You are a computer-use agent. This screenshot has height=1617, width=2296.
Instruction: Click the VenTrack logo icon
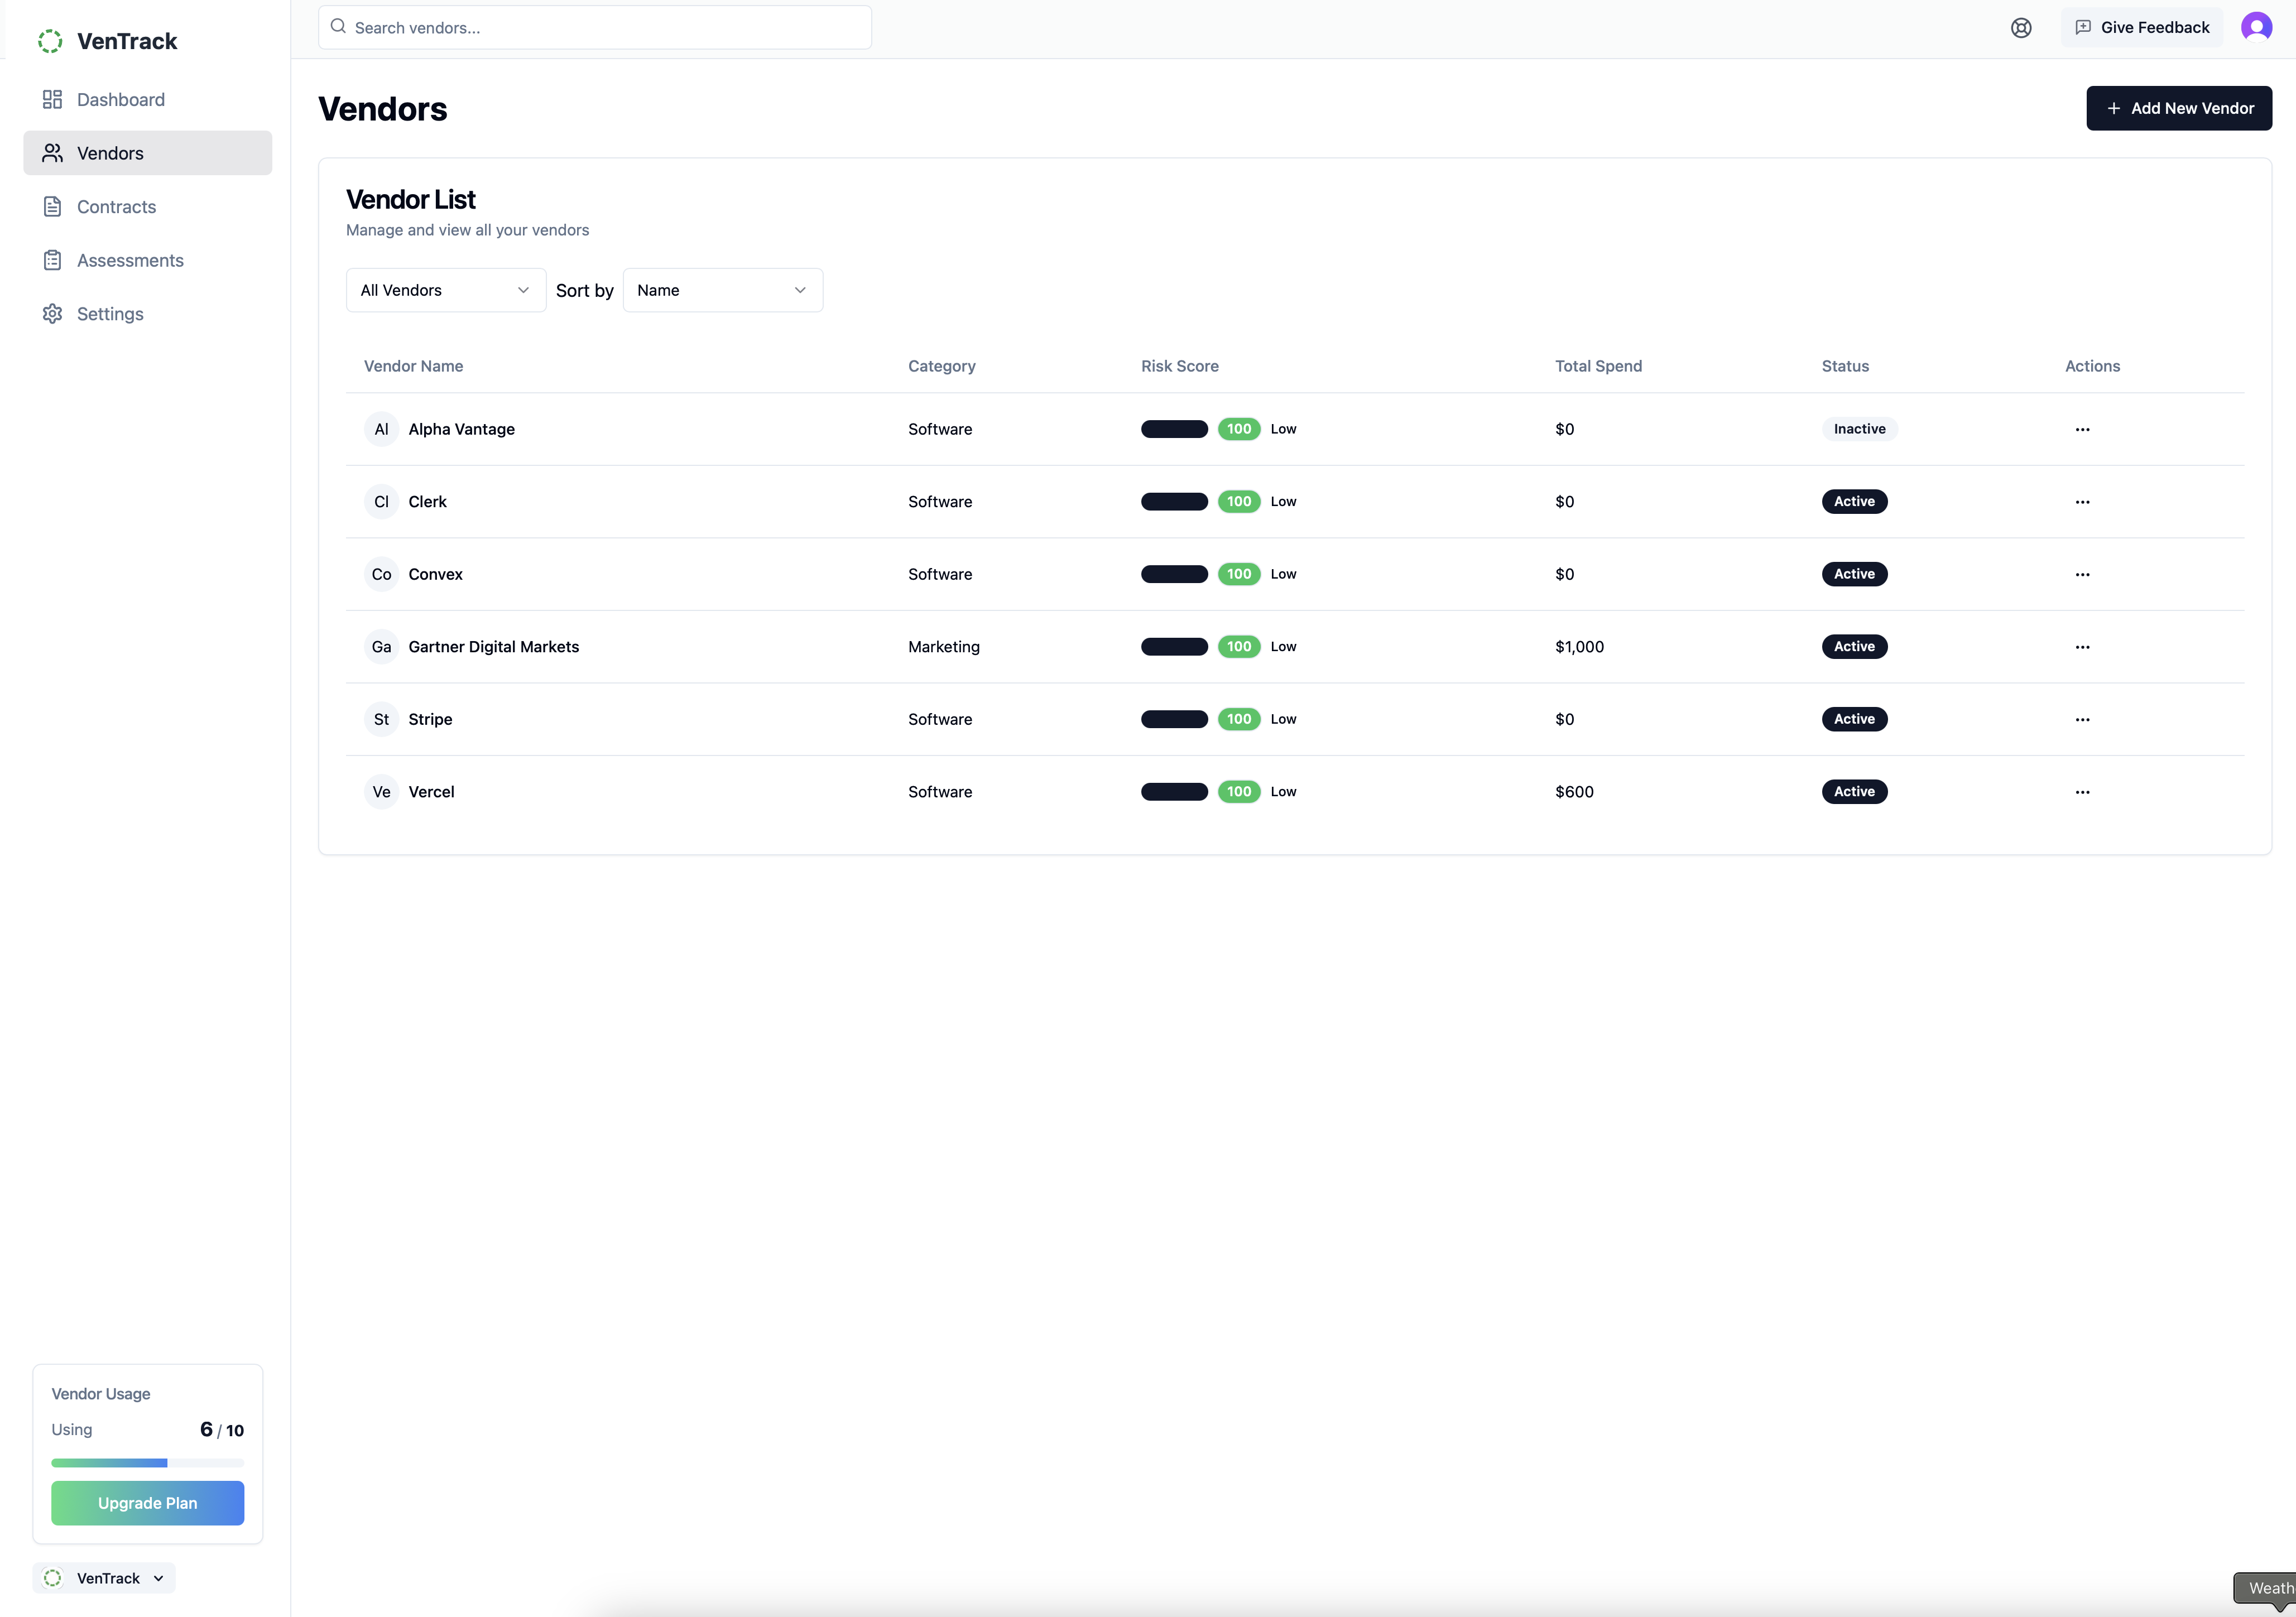50,41
